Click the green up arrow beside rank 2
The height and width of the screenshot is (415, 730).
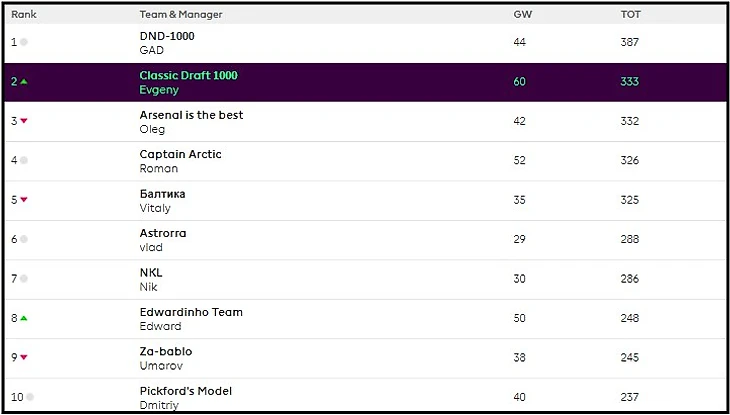24,82
